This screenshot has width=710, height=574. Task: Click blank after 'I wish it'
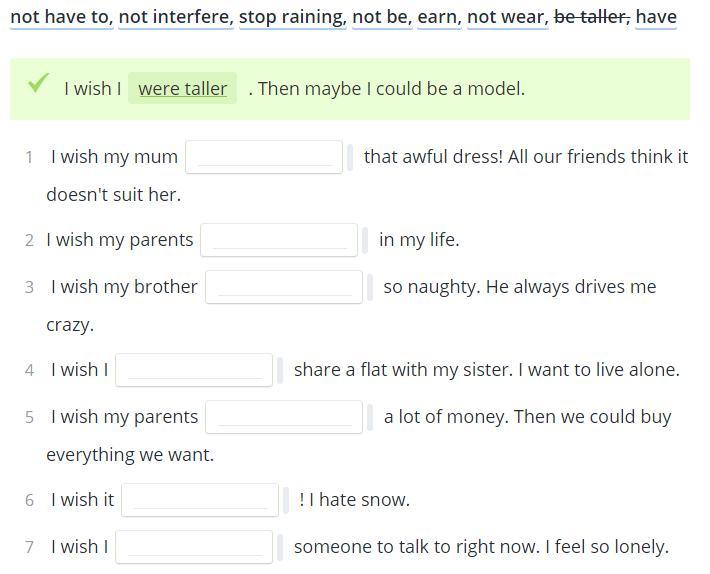click(x=200, y=500)
